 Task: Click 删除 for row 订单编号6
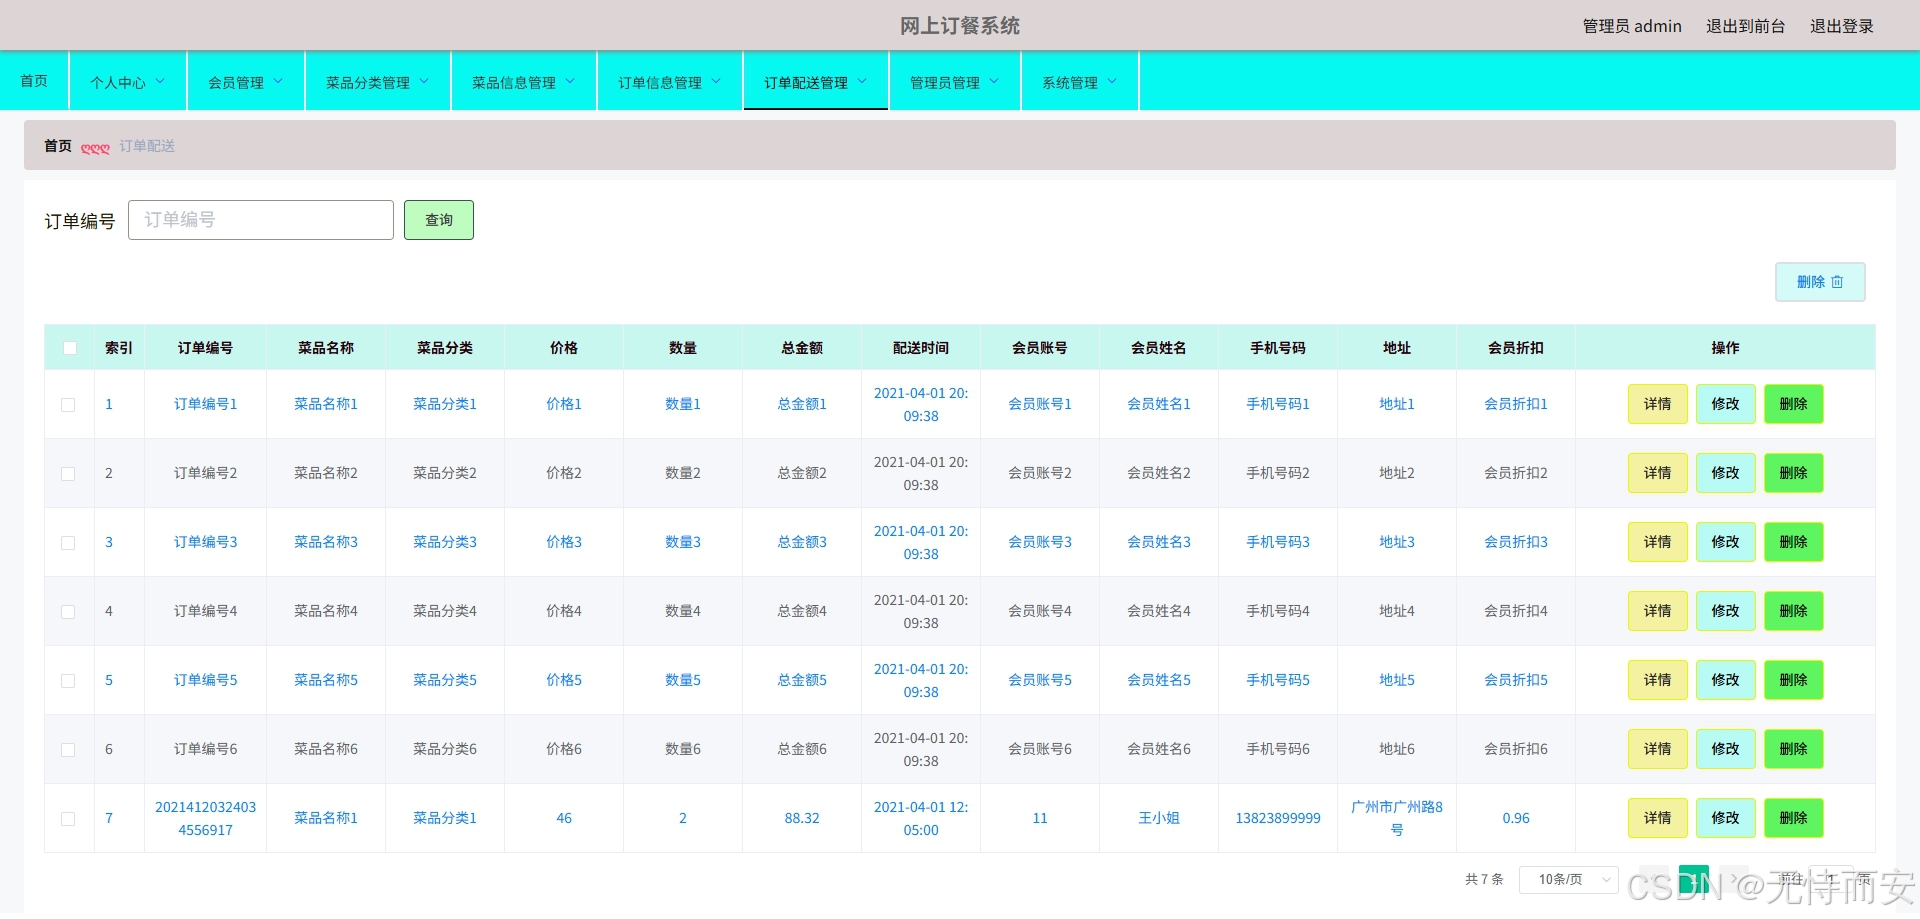[x=1794, y=749]
